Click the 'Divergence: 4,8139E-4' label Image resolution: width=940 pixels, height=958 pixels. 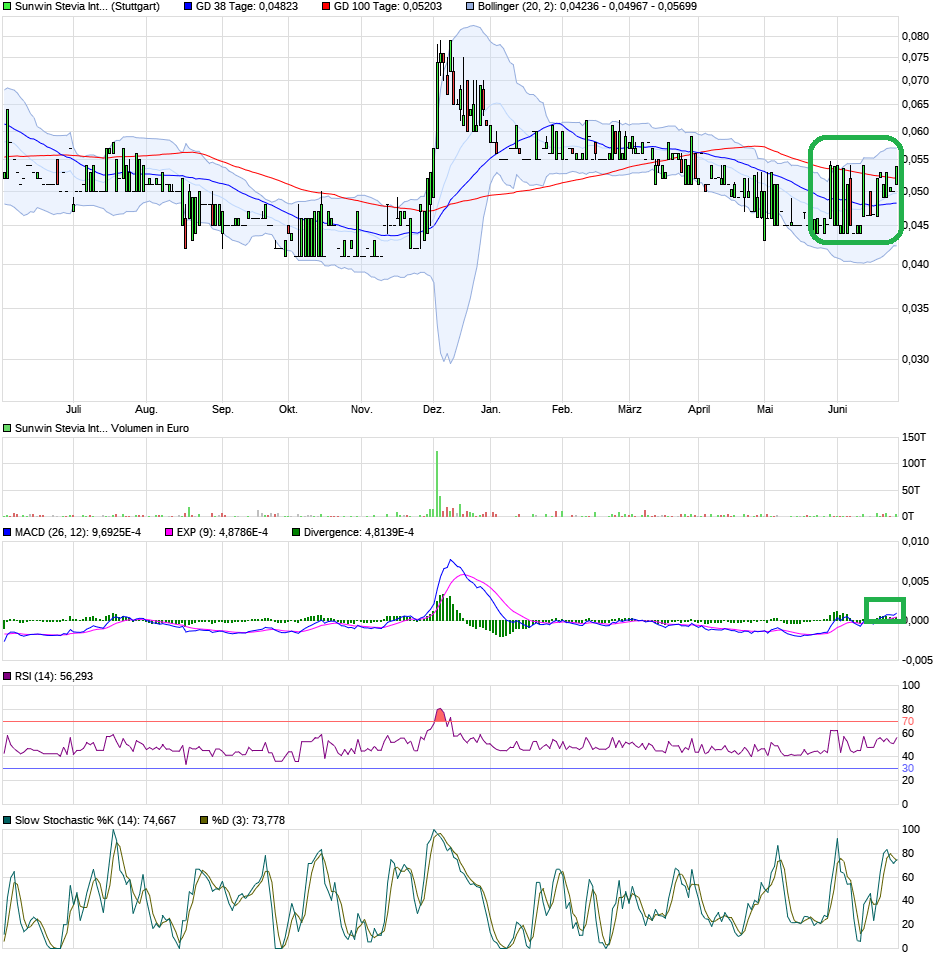[x=359, y=533]
